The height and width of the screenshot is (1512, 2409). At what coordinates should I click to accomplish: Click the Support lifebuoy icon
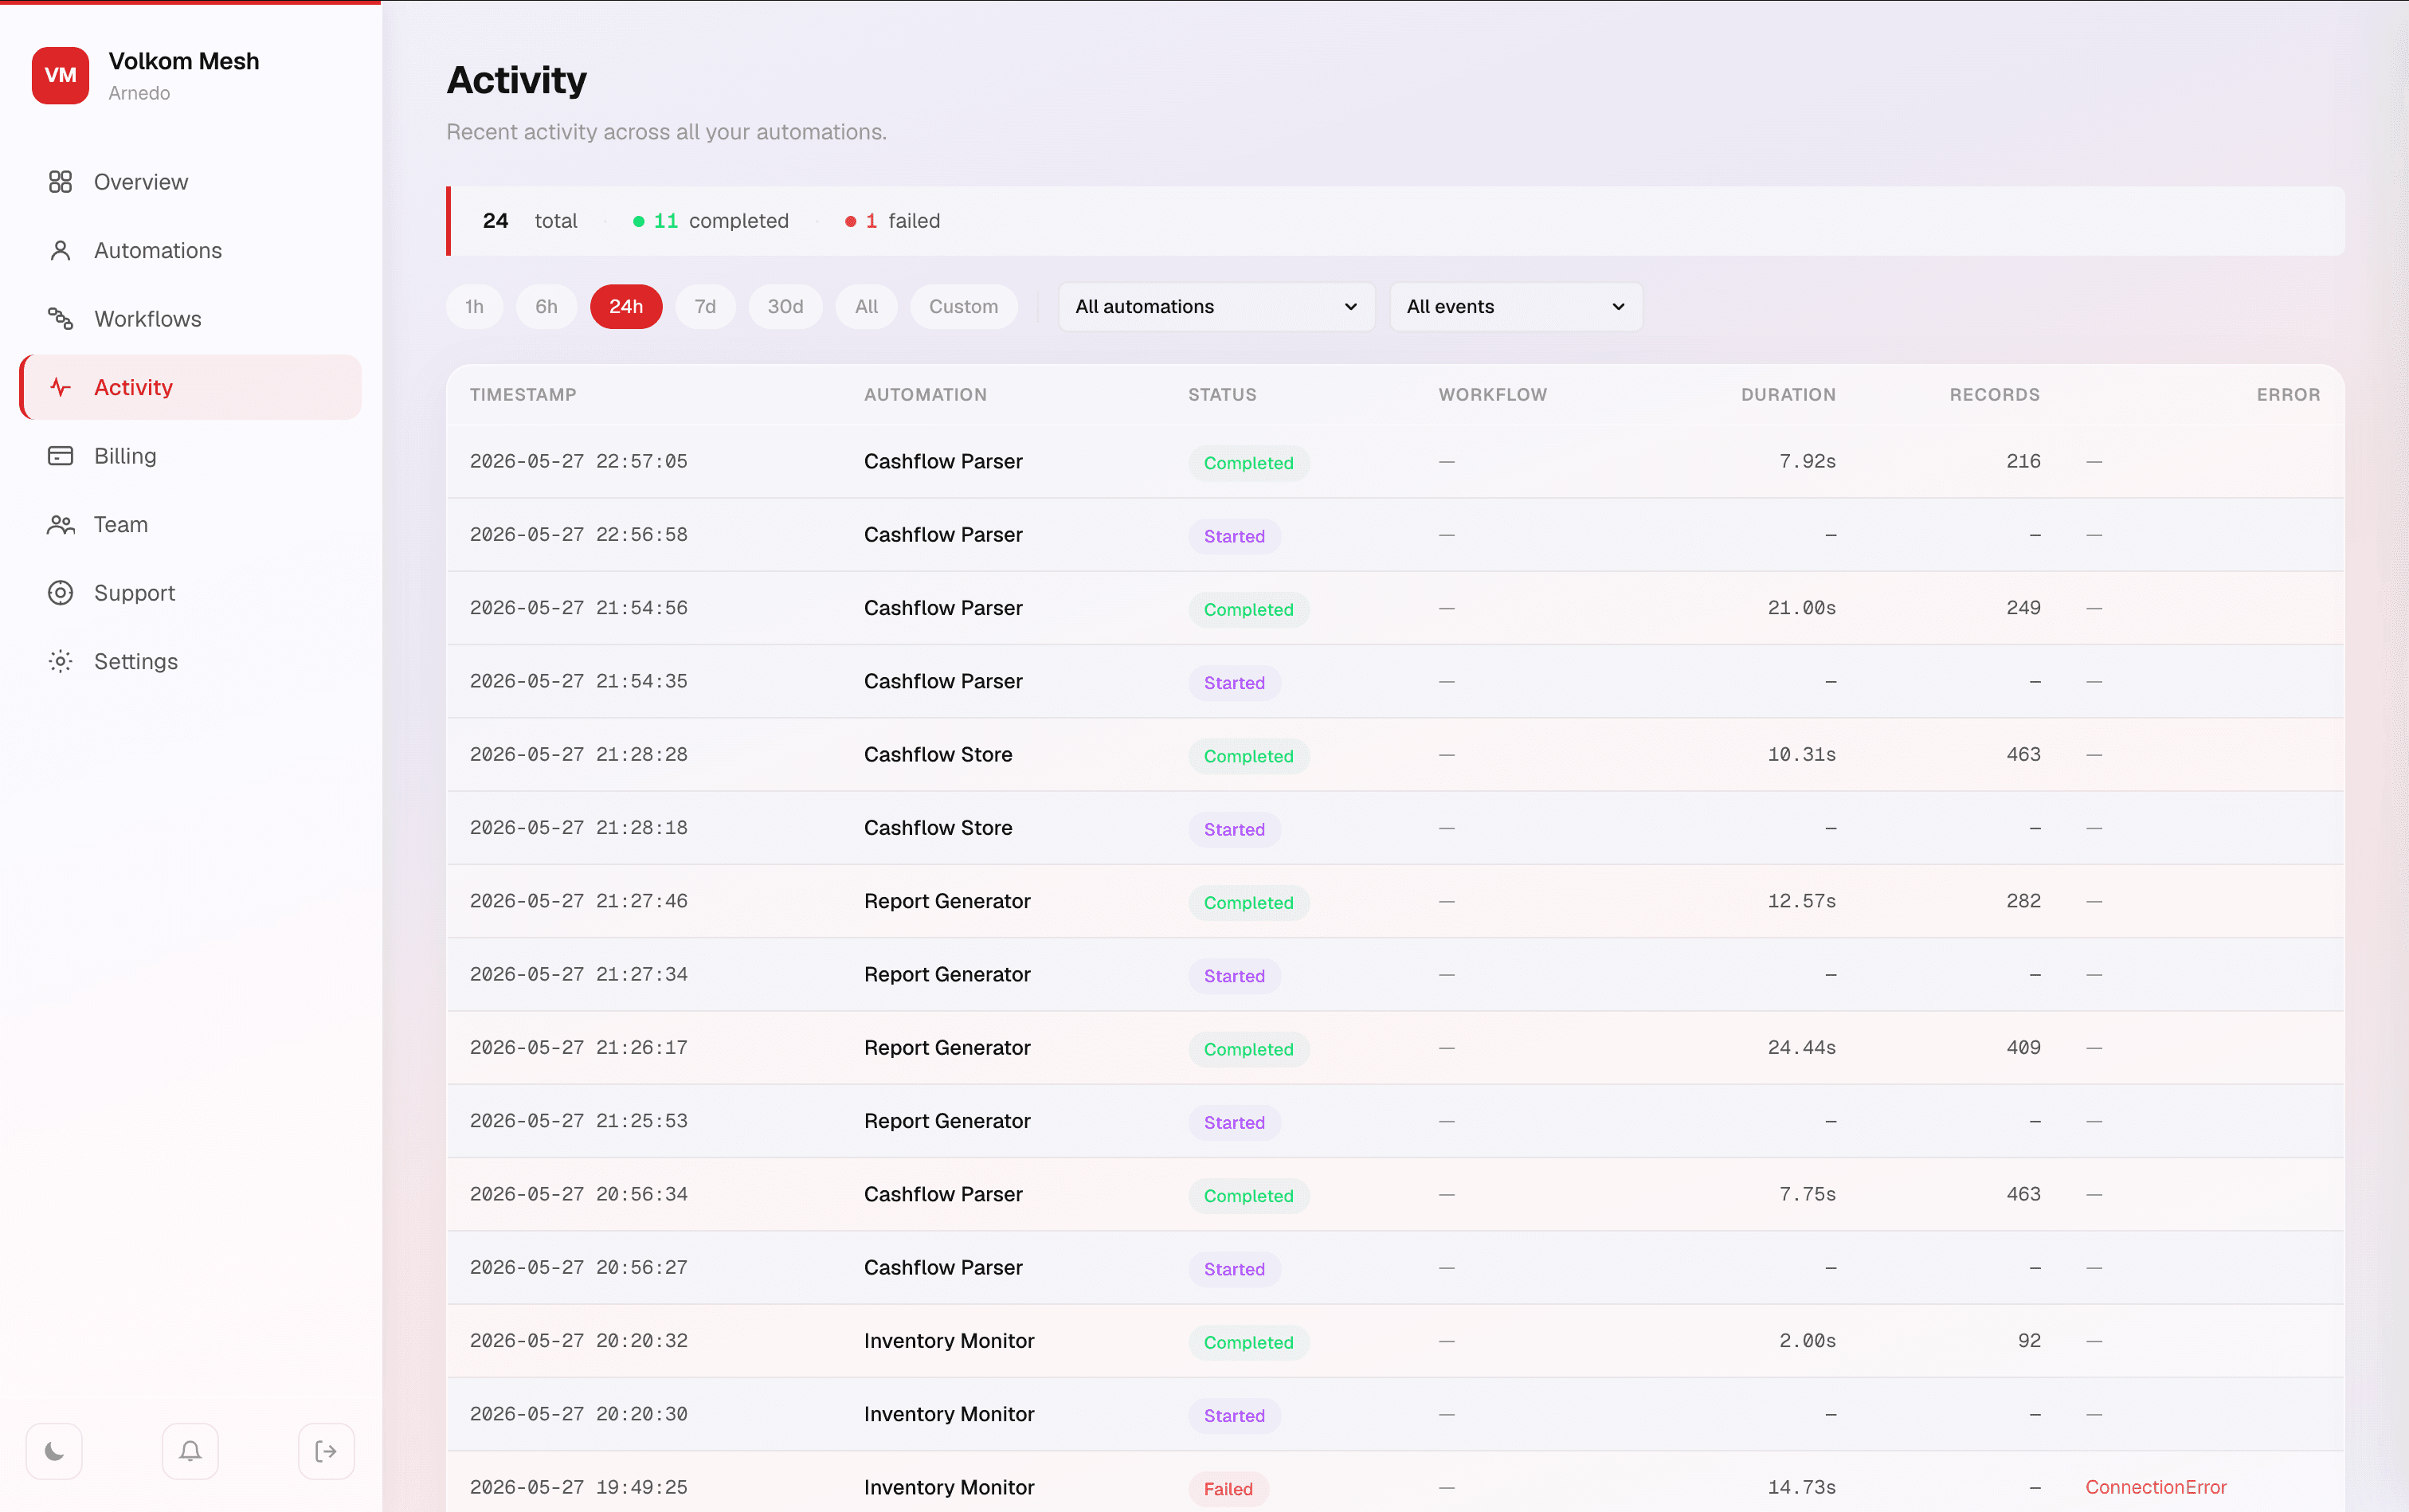pyautogui.click(x=60, y=592)
